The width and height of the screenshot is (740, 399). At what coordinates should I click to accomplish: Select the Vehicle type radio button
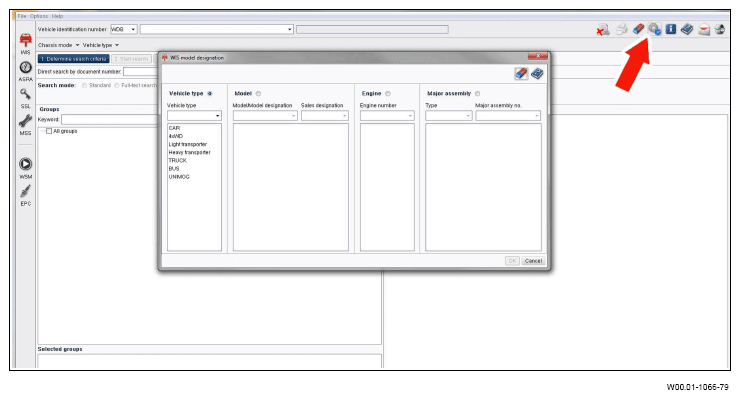210,93
